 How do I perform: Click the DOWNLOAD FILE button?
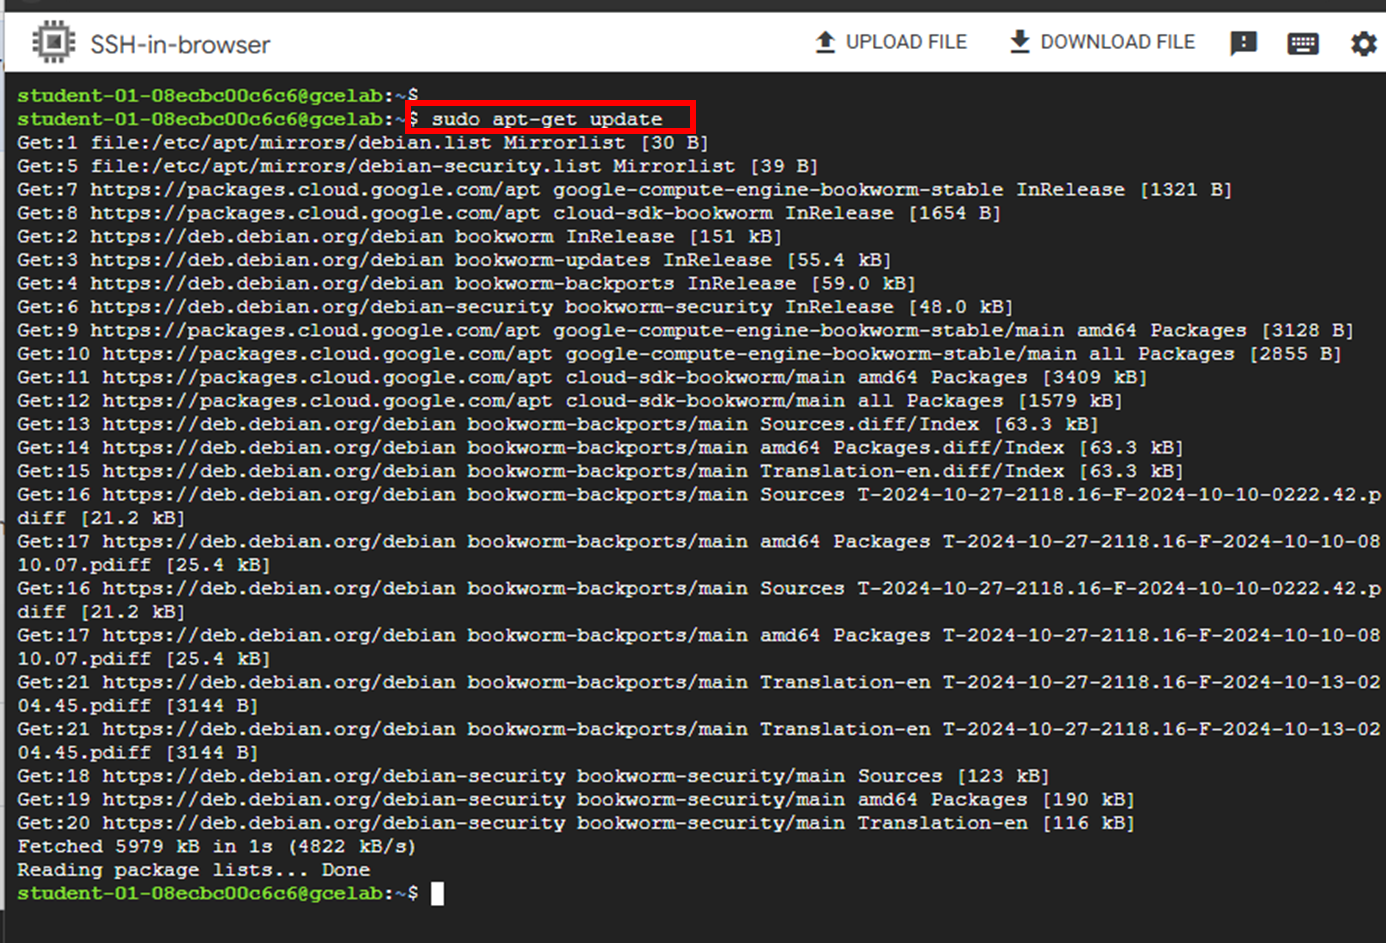[1102, 42]
